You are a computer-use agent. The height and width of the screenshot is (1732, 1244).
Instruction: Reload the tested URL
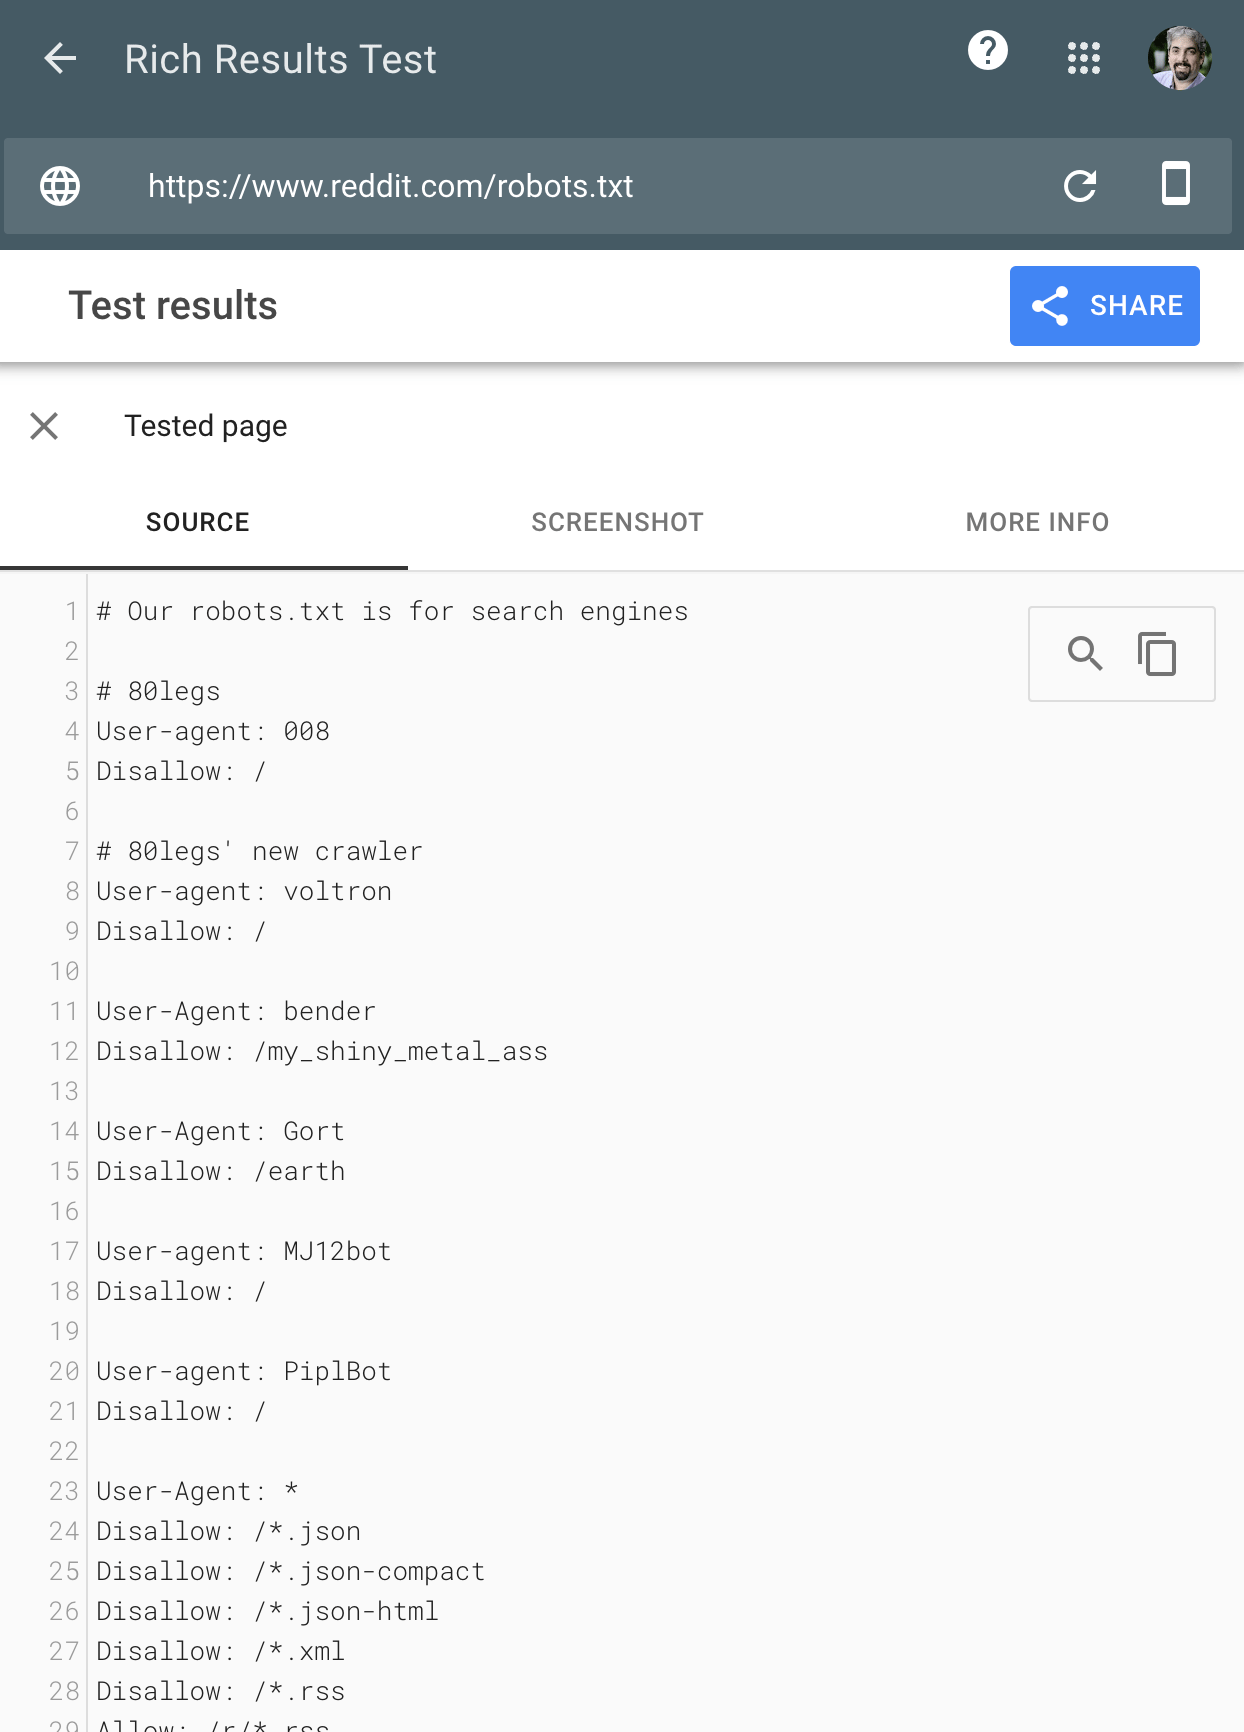click(x=1081, y=186)
